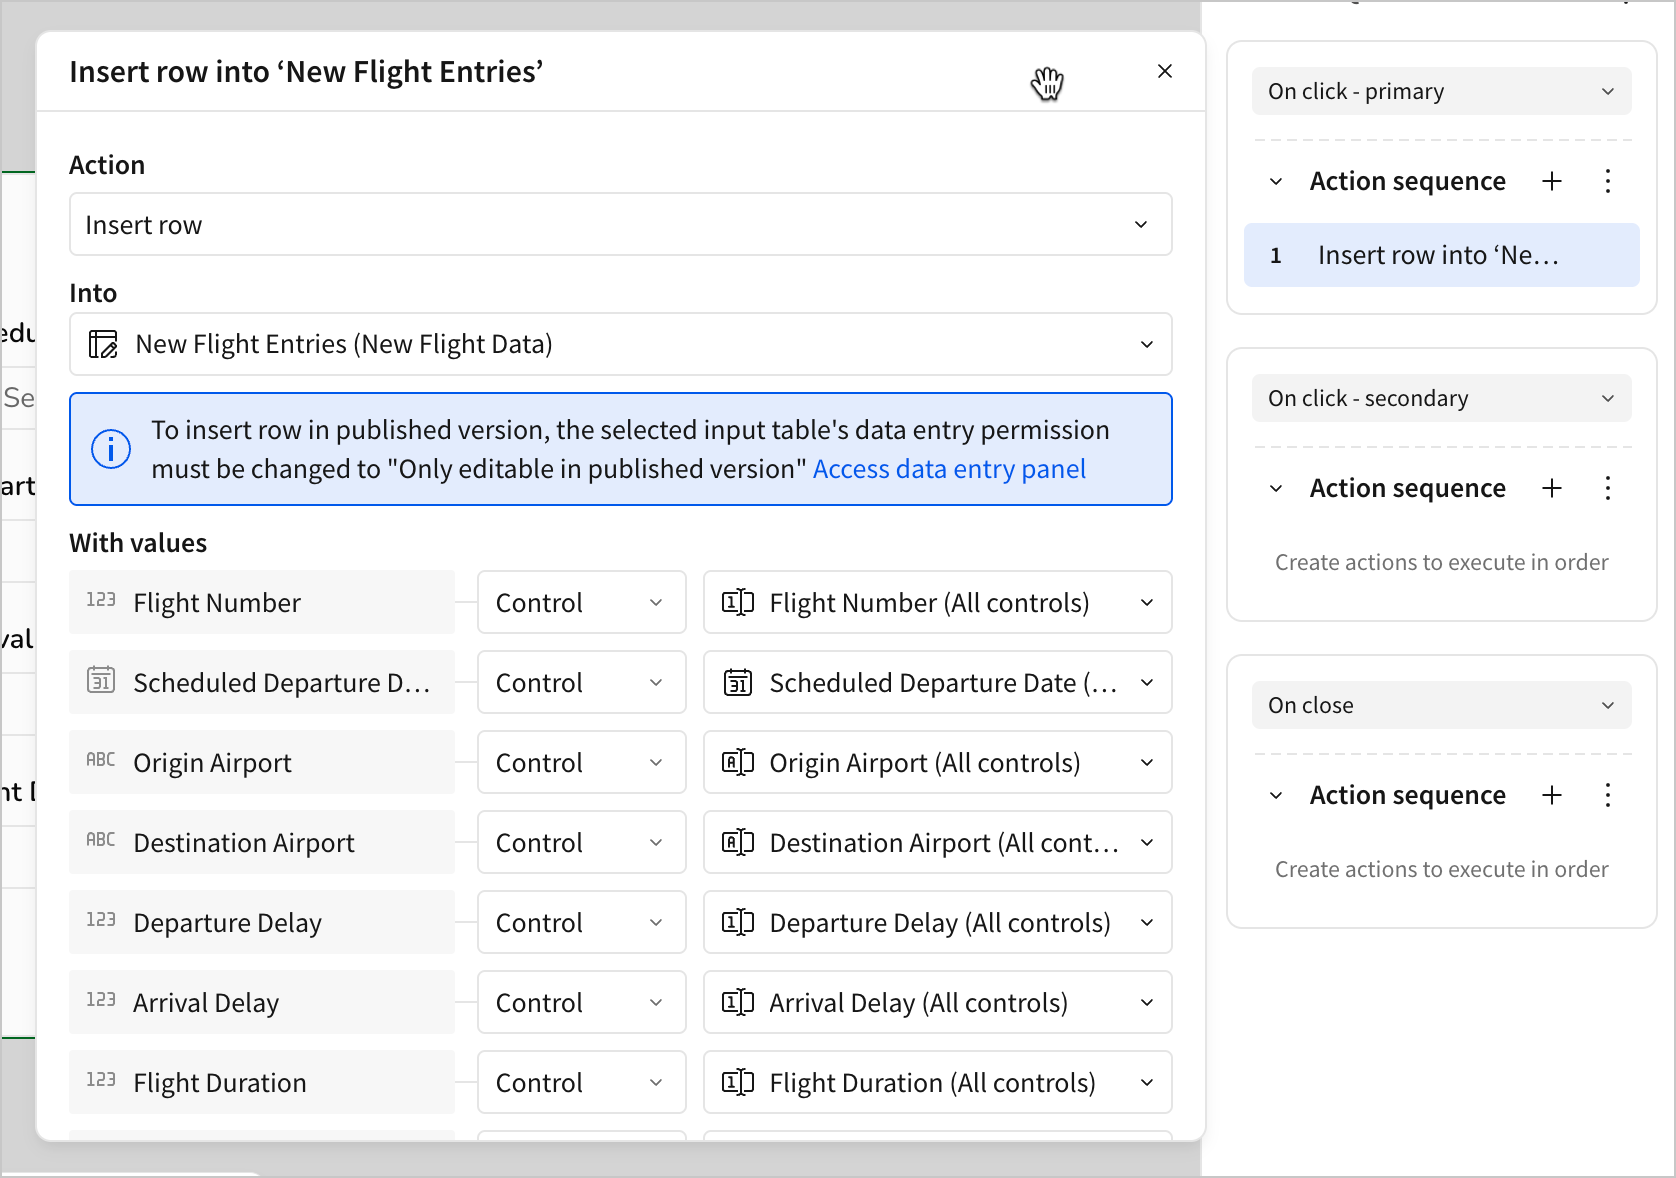Open three-dot menu for On click - secondary sequence
The image size is (1676, 1178).
point(1607,488)
